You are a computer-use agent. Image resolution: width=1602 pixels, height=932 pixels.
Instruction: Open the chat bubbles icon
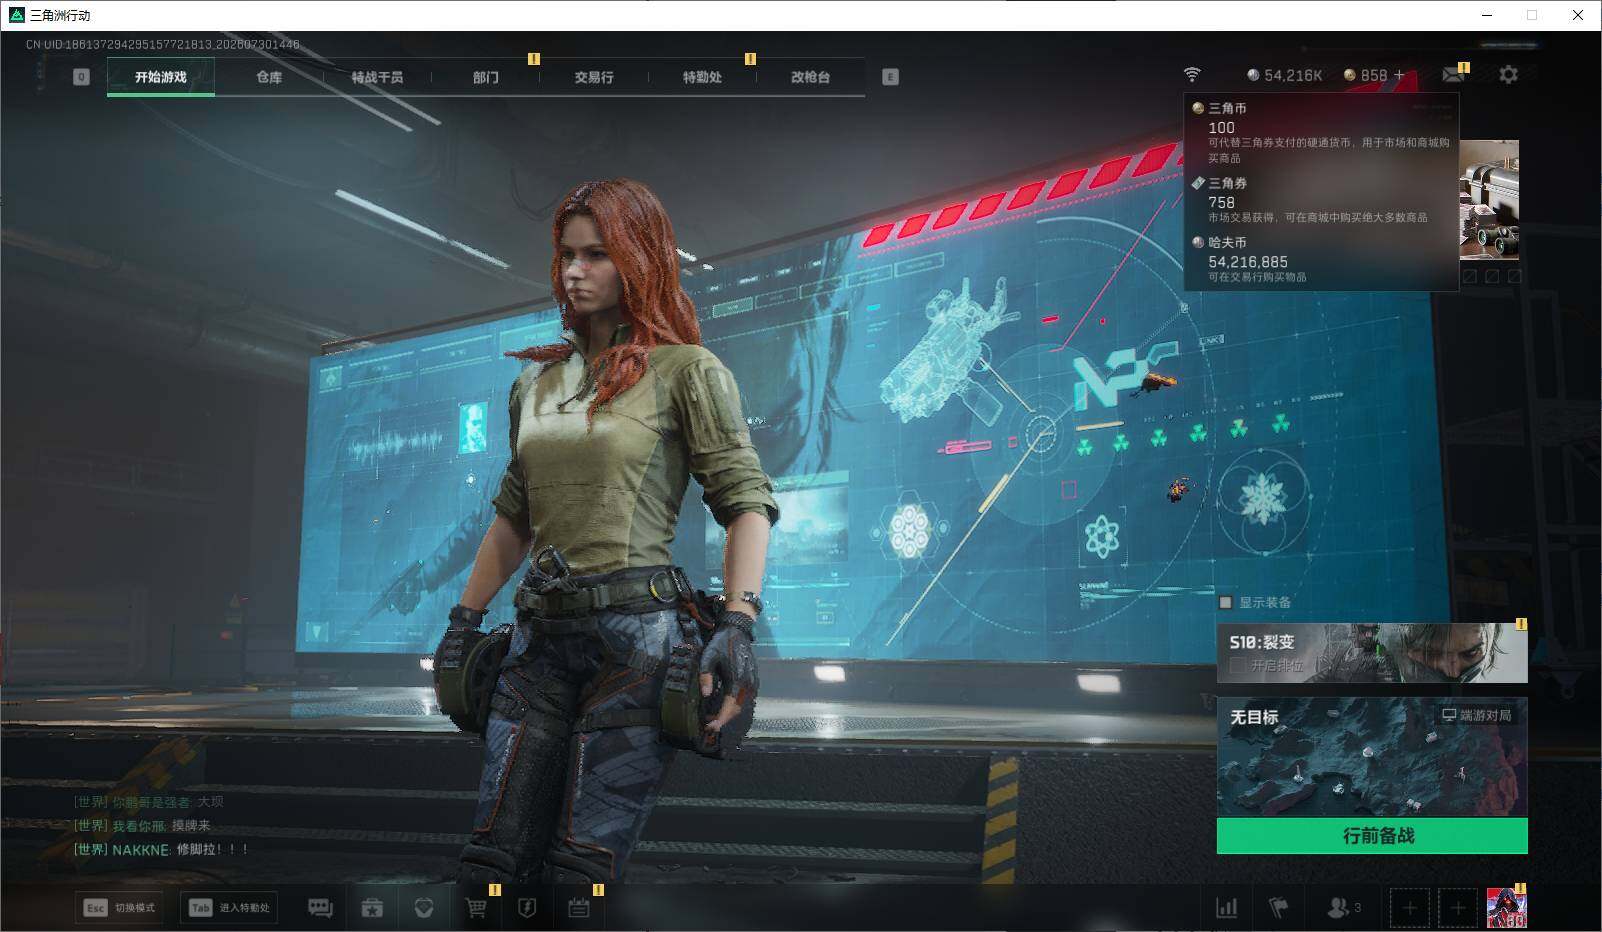[x=320, y=908]
